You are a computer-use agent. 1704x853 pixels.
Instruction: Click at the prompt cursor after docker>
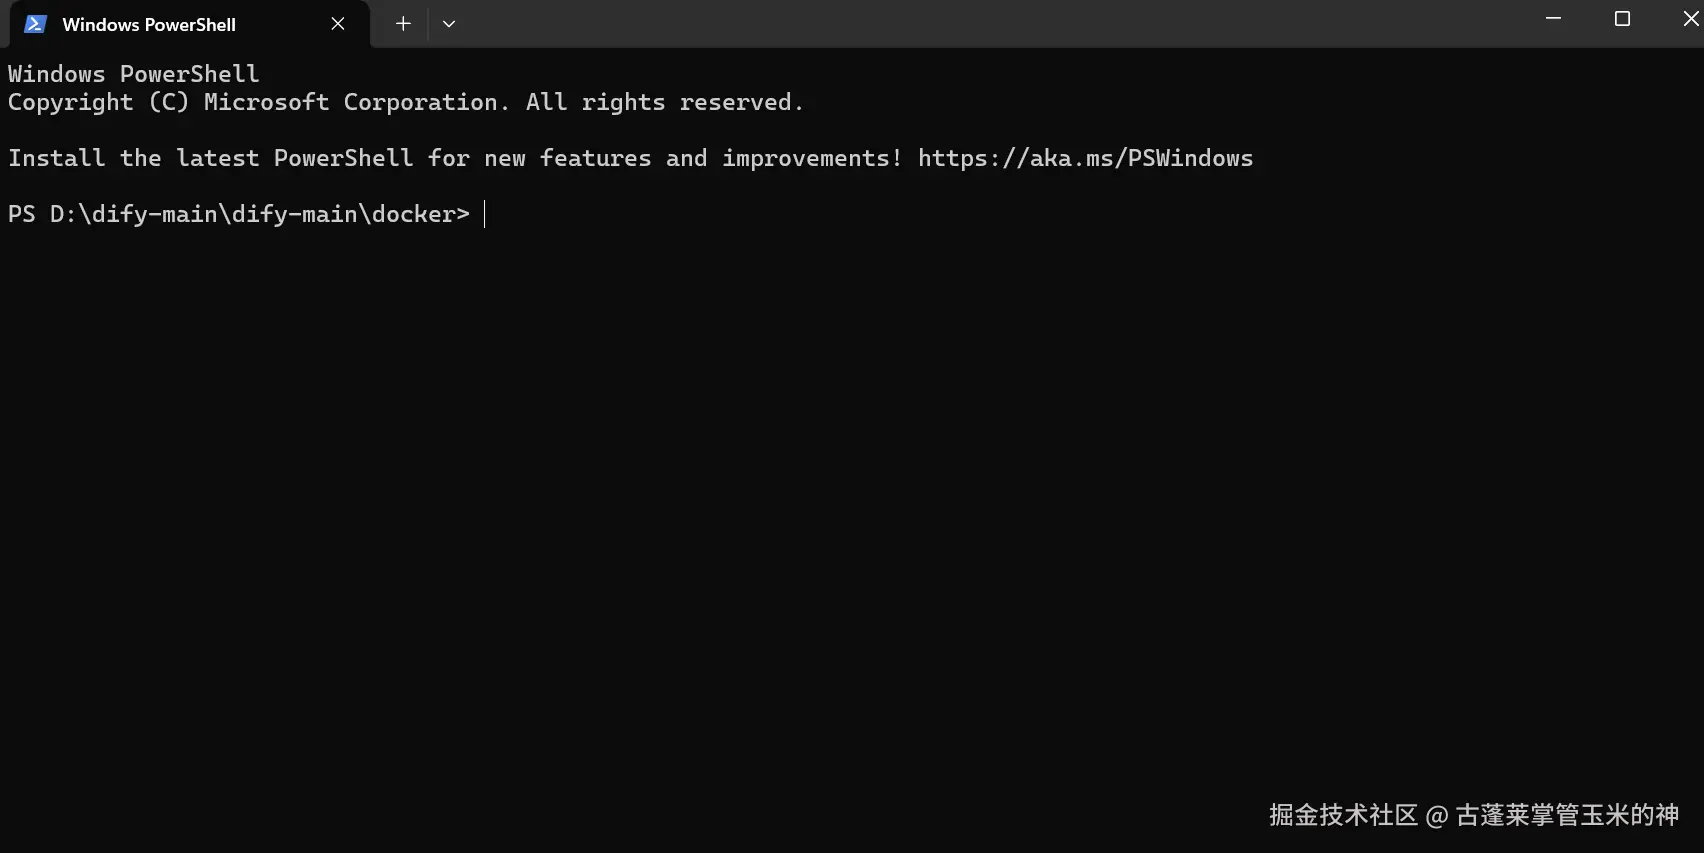pyautogui.click(x=485, y=214)
